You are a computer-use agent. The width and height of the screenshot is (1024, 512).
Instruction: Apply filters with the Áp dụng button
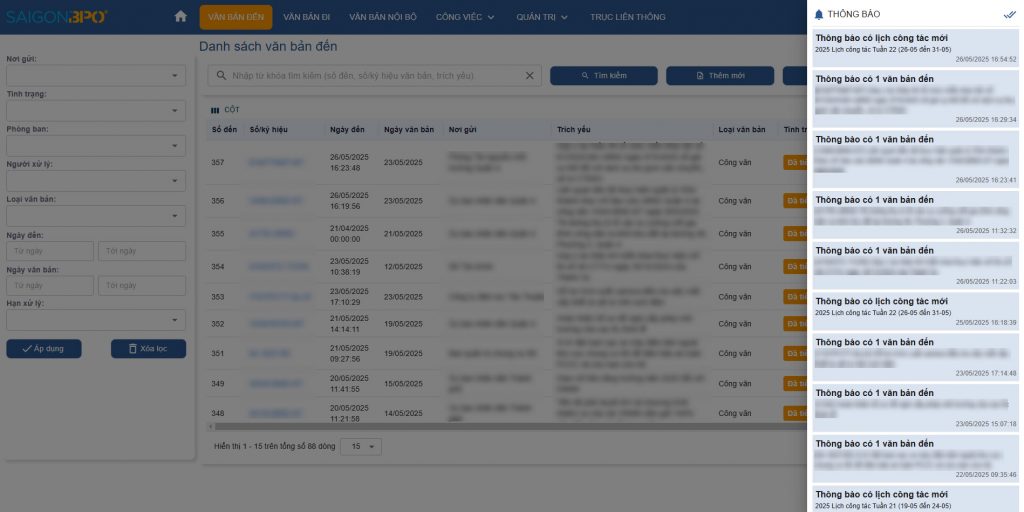tap(44, 349)
